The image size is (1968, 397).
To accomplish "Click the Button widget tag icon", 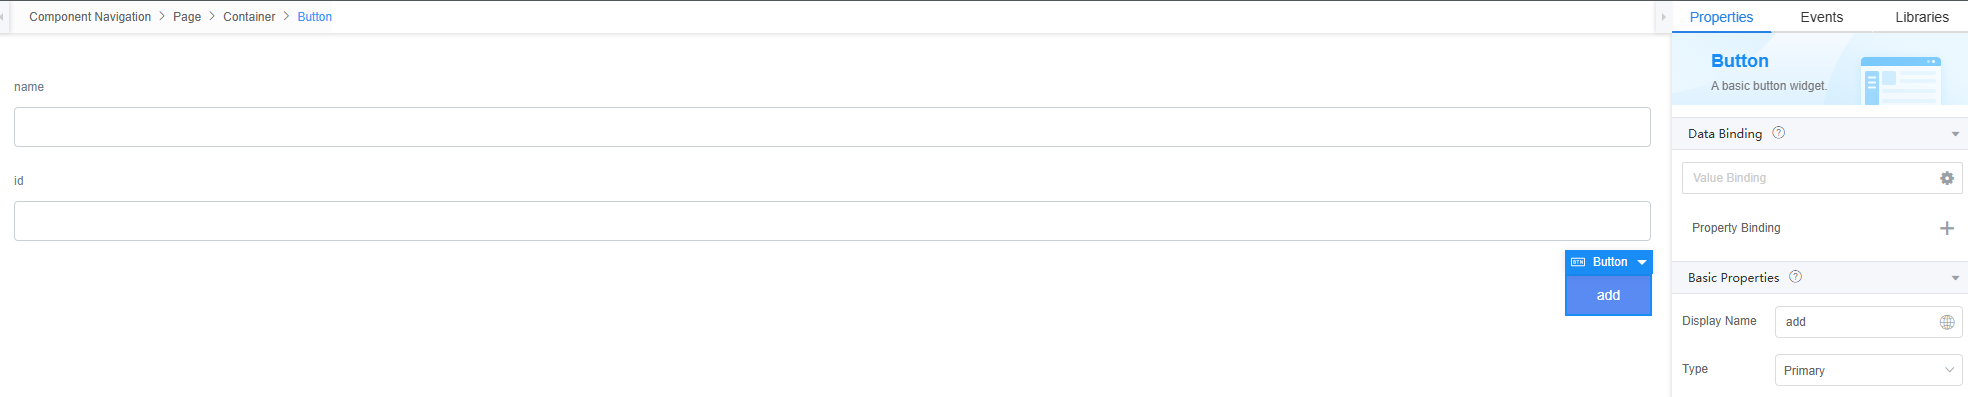I will 1578,262.
